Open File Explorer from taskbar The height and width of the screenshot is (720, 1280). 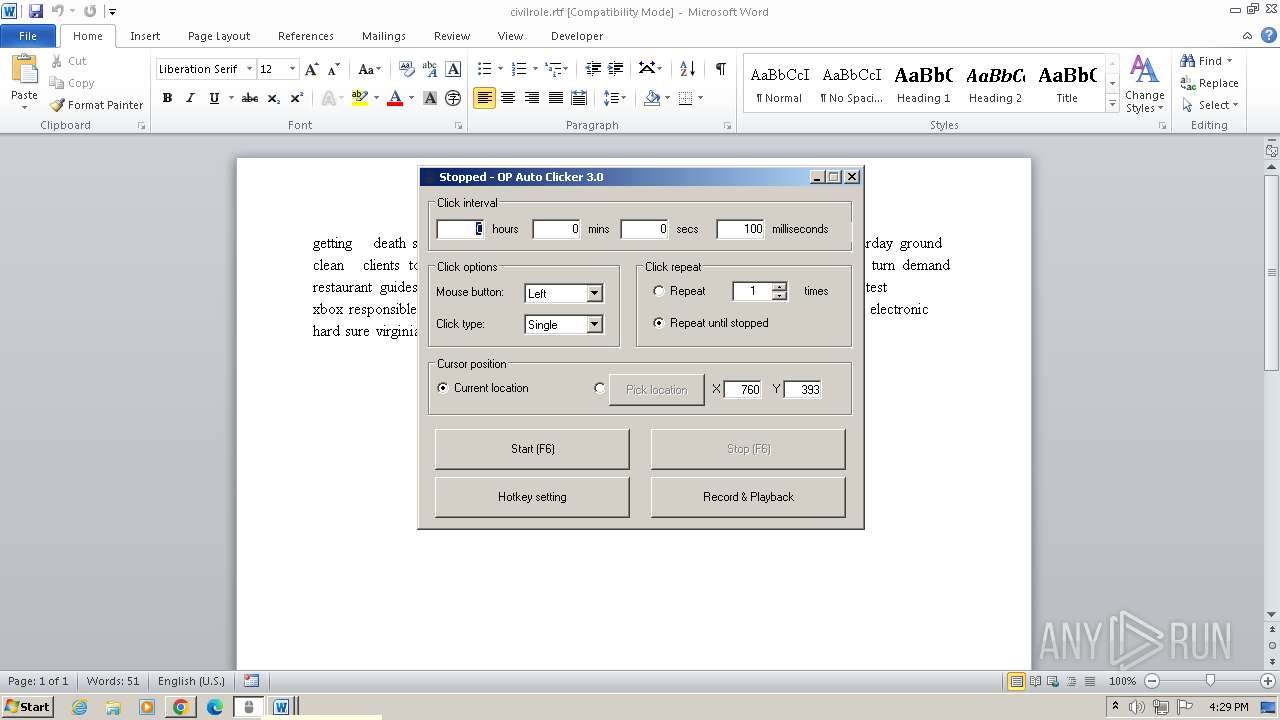click(x=113, y=707)
